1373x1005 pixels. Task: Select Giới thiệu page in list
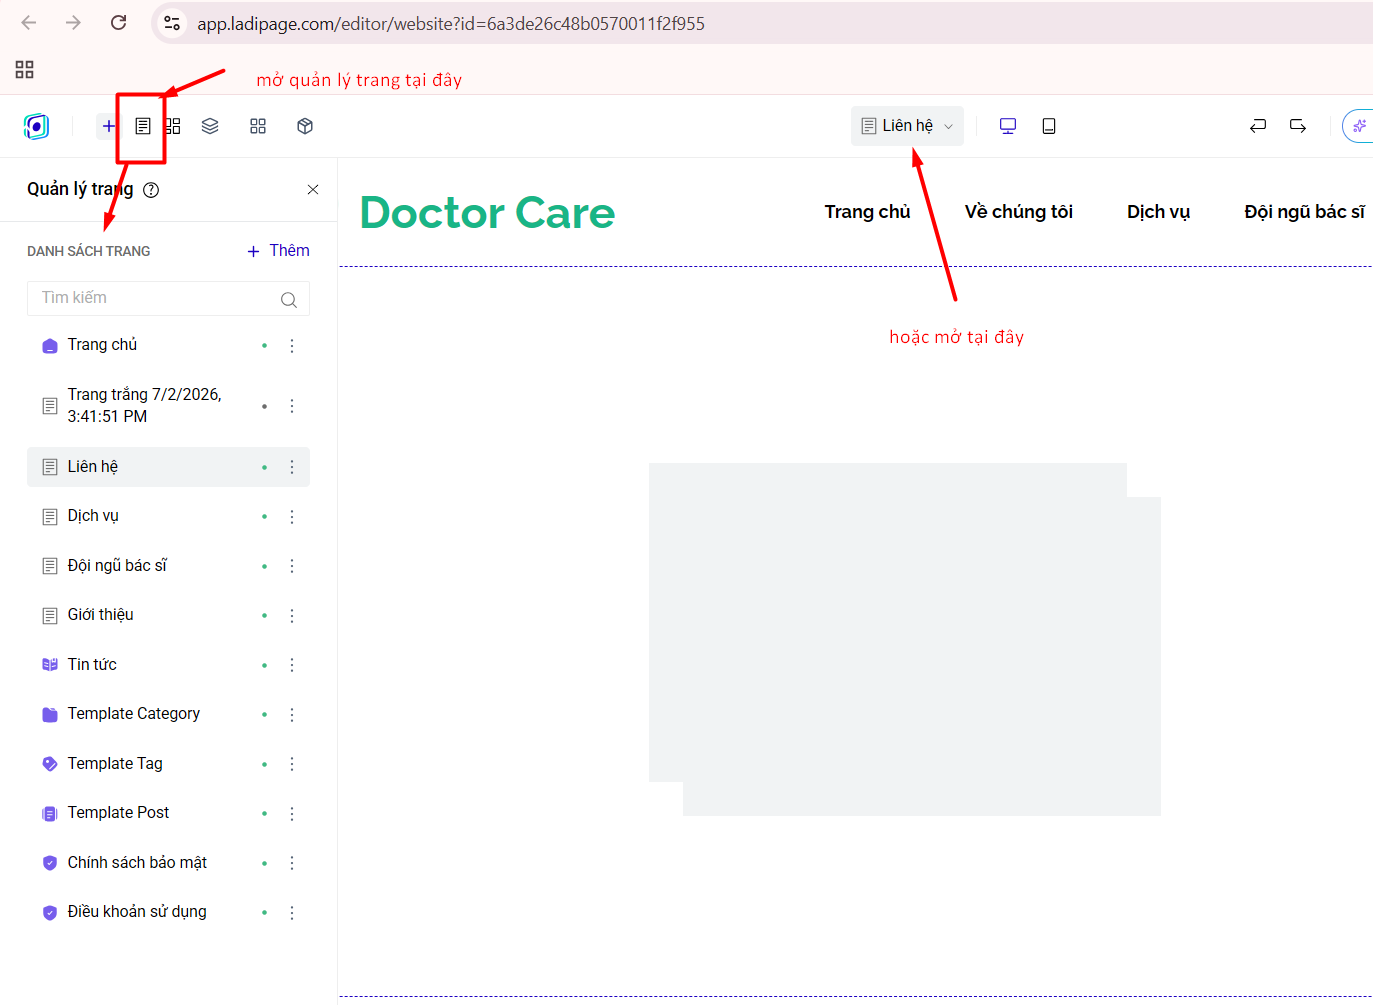(x=168, y=615)
